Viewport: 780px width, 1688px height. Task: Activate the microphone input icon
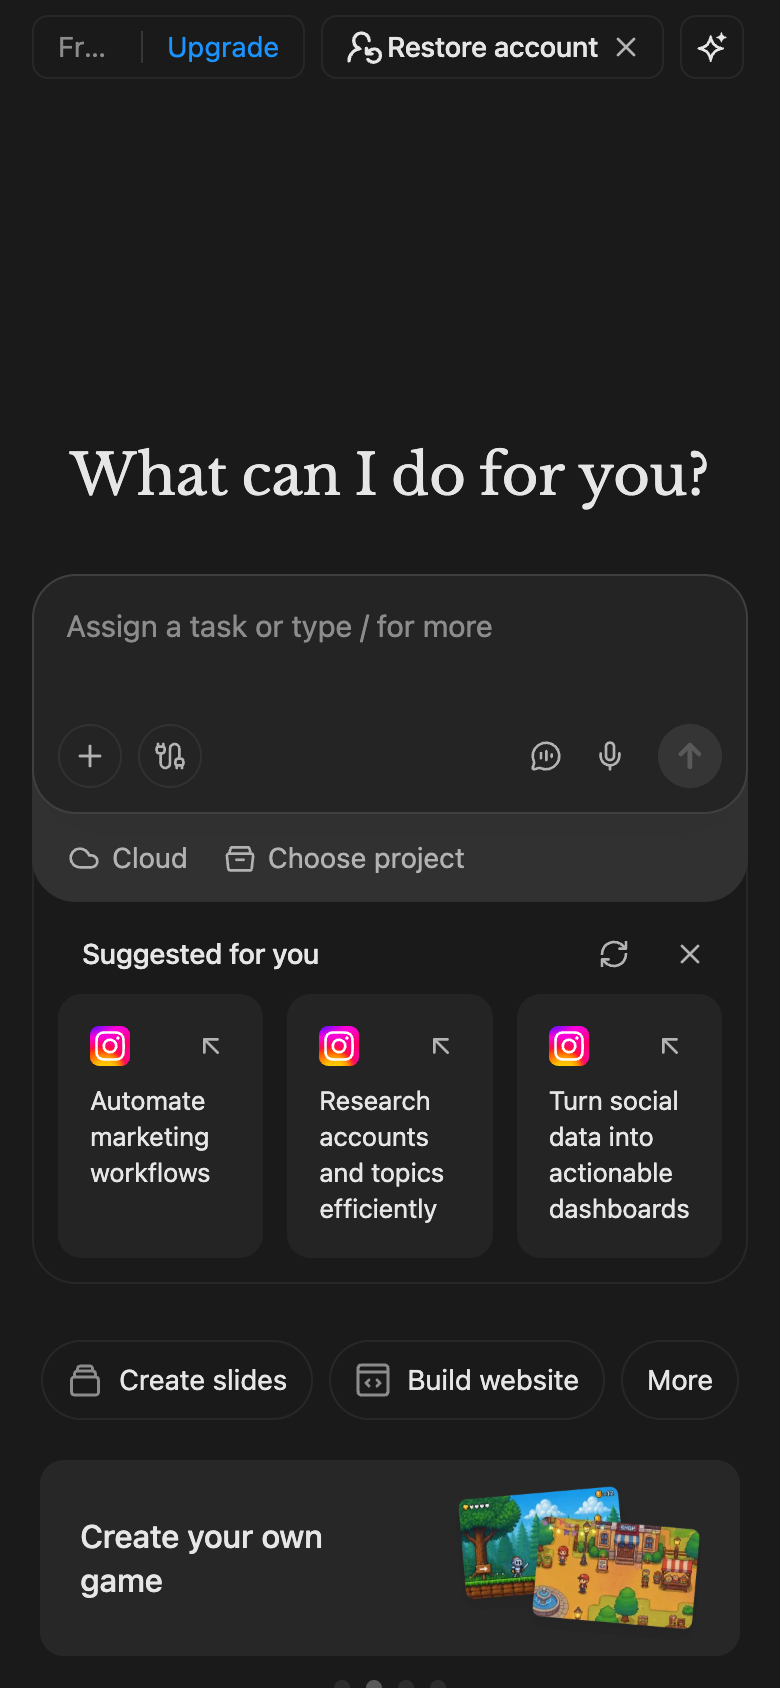click(x=610, y=756)
